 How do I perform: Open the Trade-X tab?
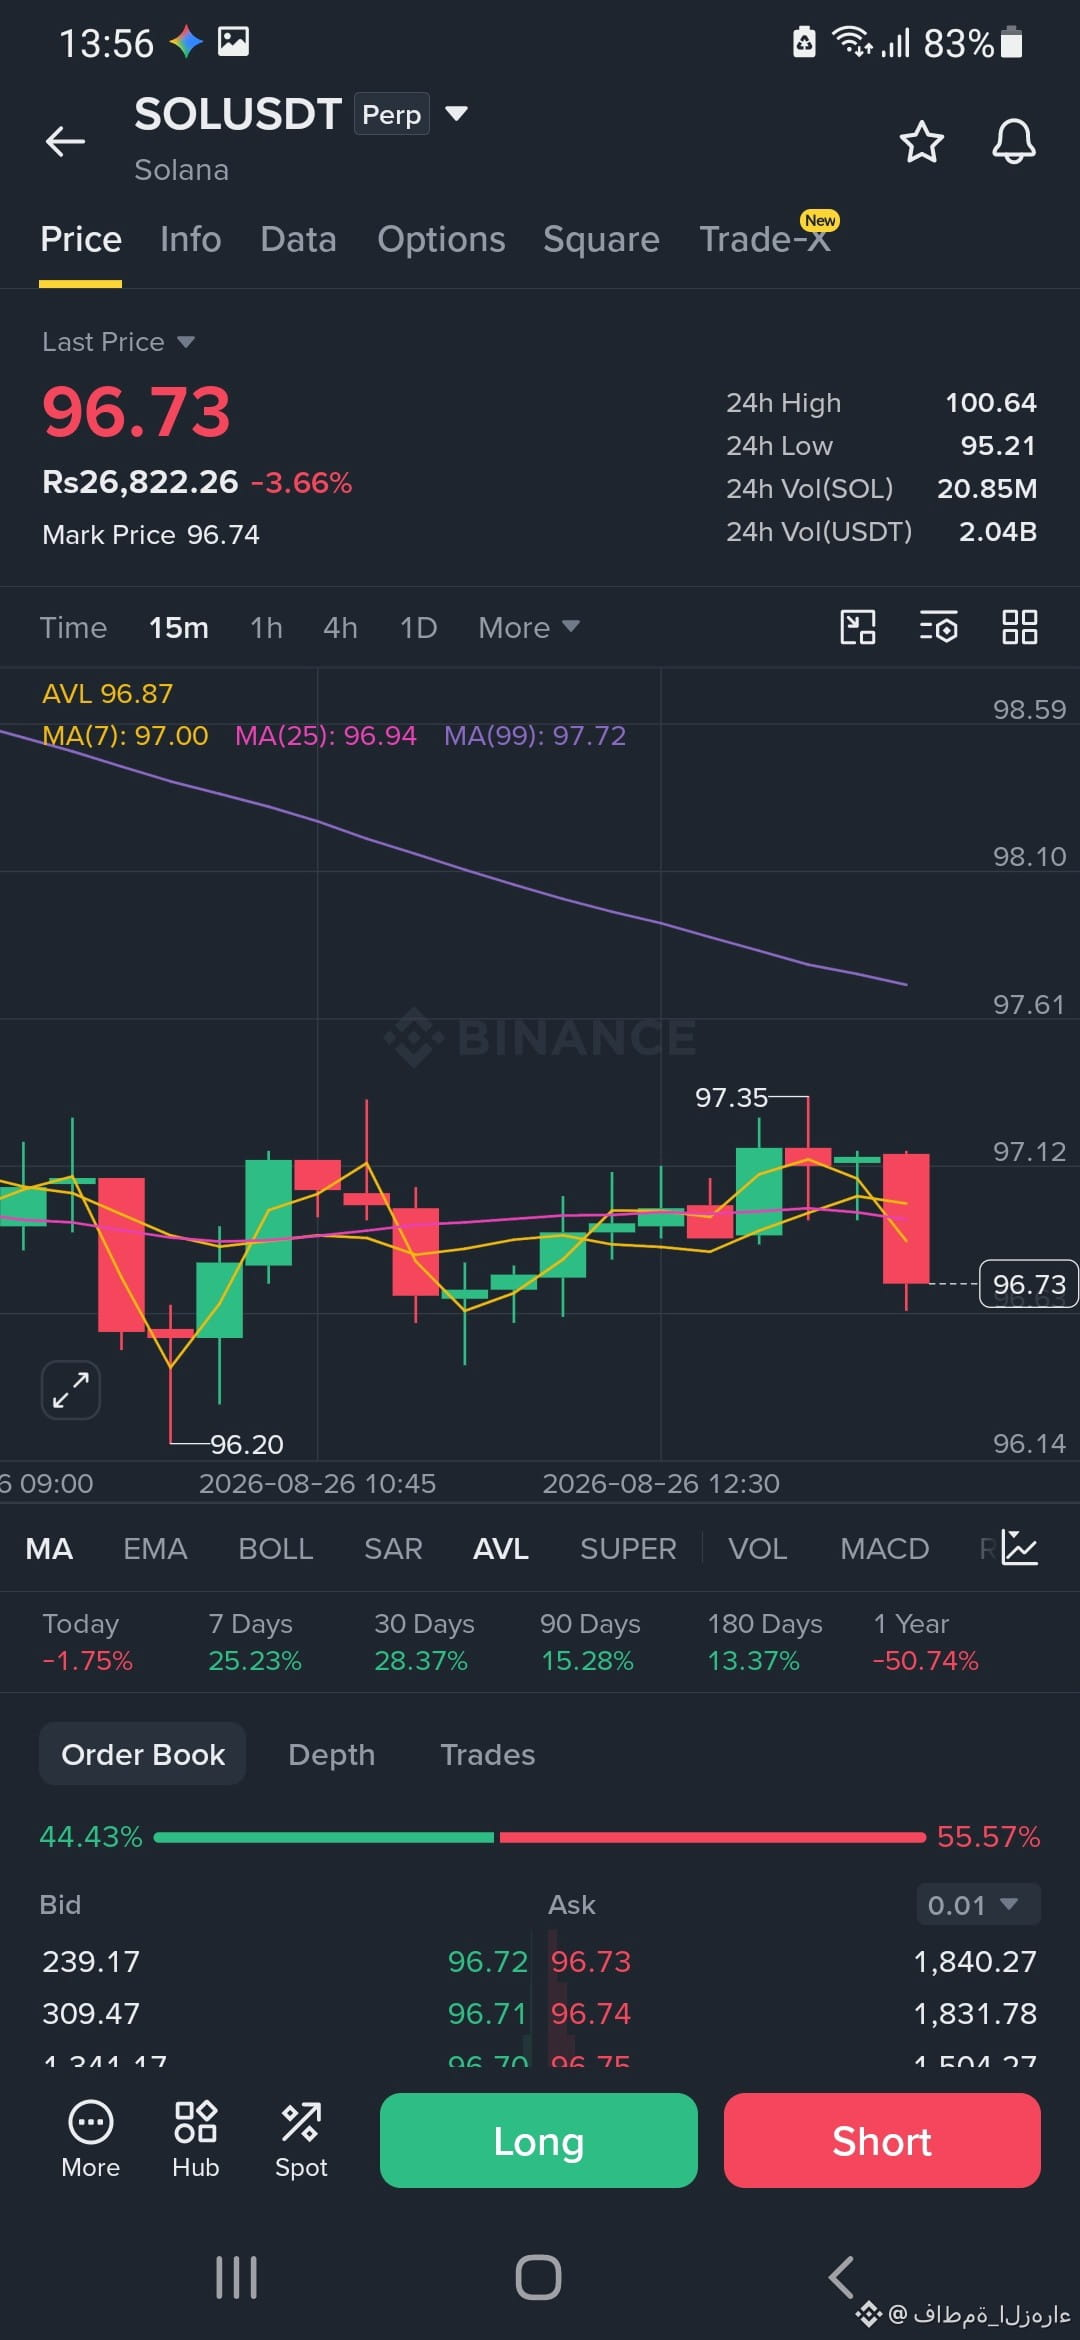click(x=766, y=240)
